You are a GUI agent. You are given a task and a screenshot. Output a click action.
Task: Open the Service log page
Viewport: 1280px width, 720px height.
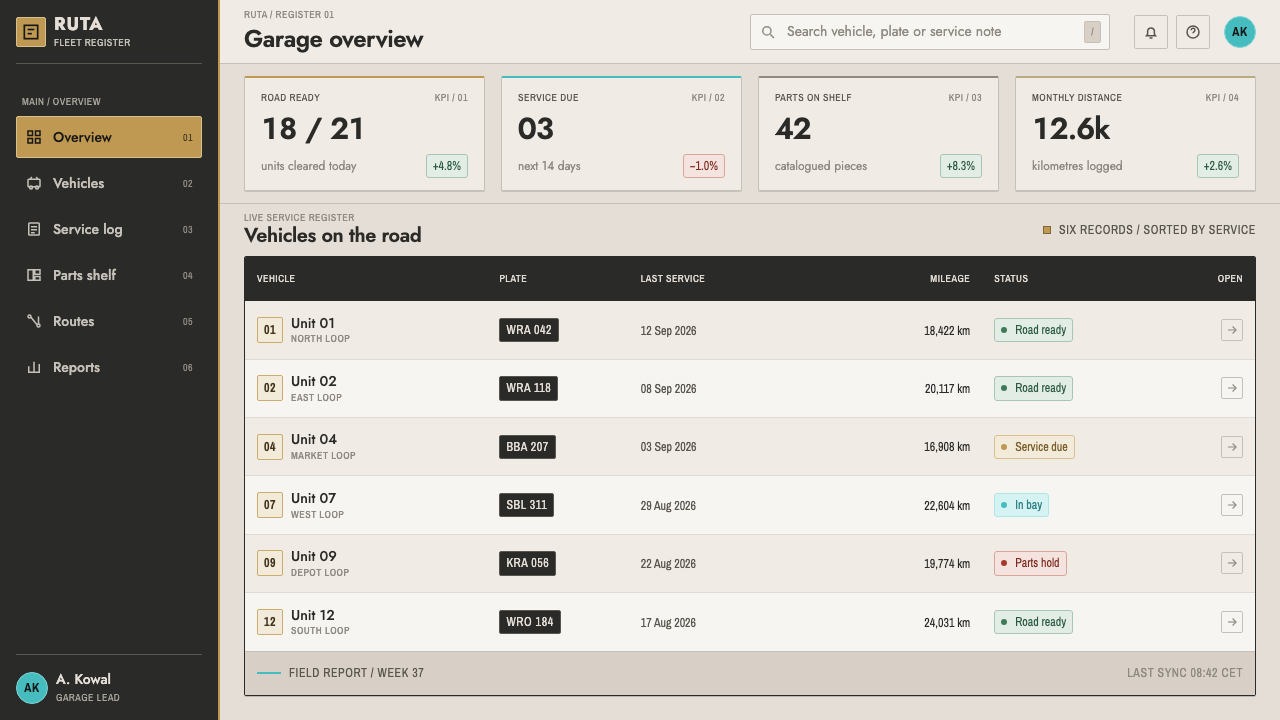pos(109,229)
